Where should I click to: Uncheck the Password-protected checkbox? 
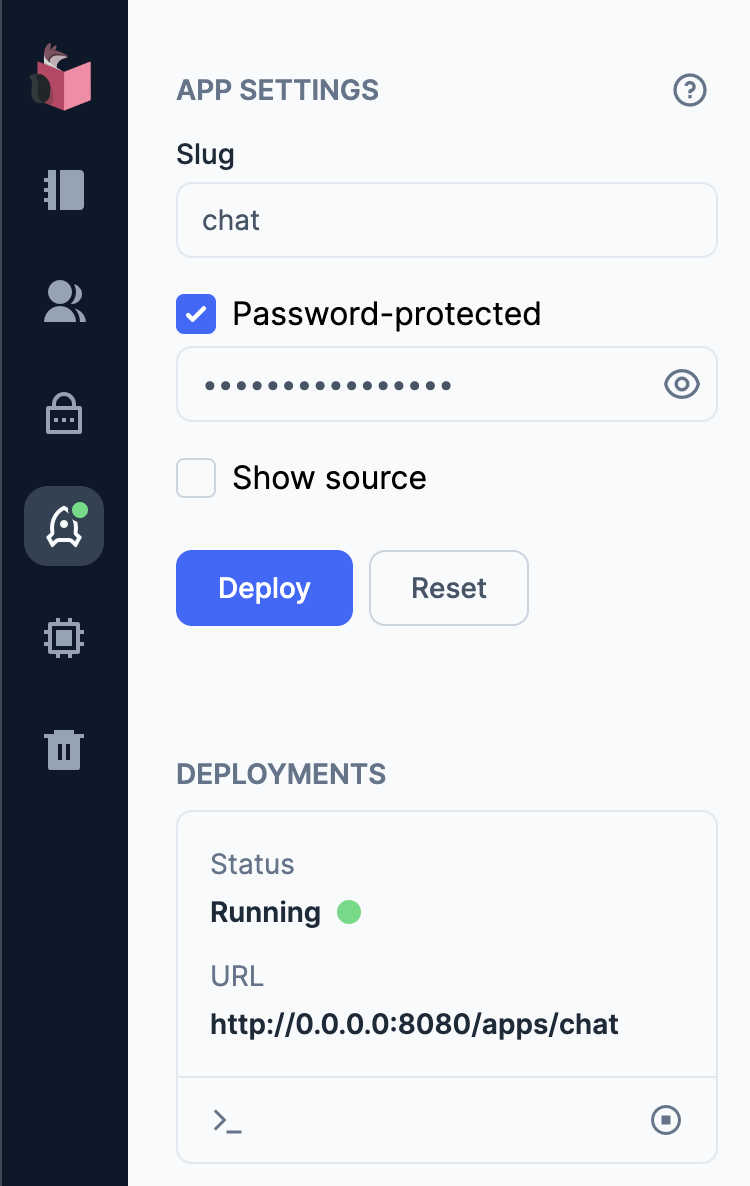tap(196, 314)
